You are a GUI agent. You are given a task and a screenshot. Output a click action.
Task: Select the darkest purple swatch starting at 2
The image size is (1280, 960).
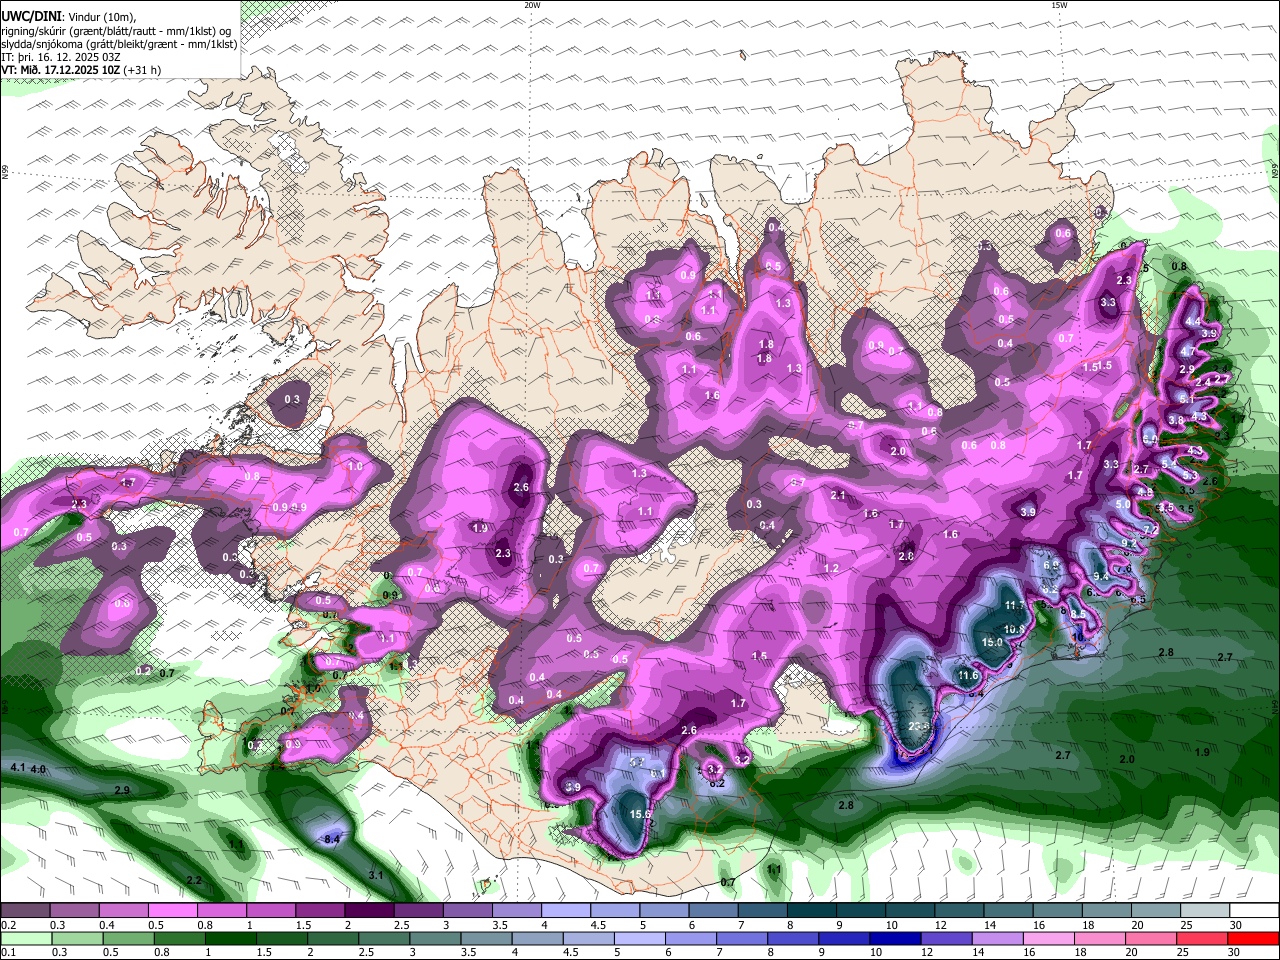coord(370,911)
